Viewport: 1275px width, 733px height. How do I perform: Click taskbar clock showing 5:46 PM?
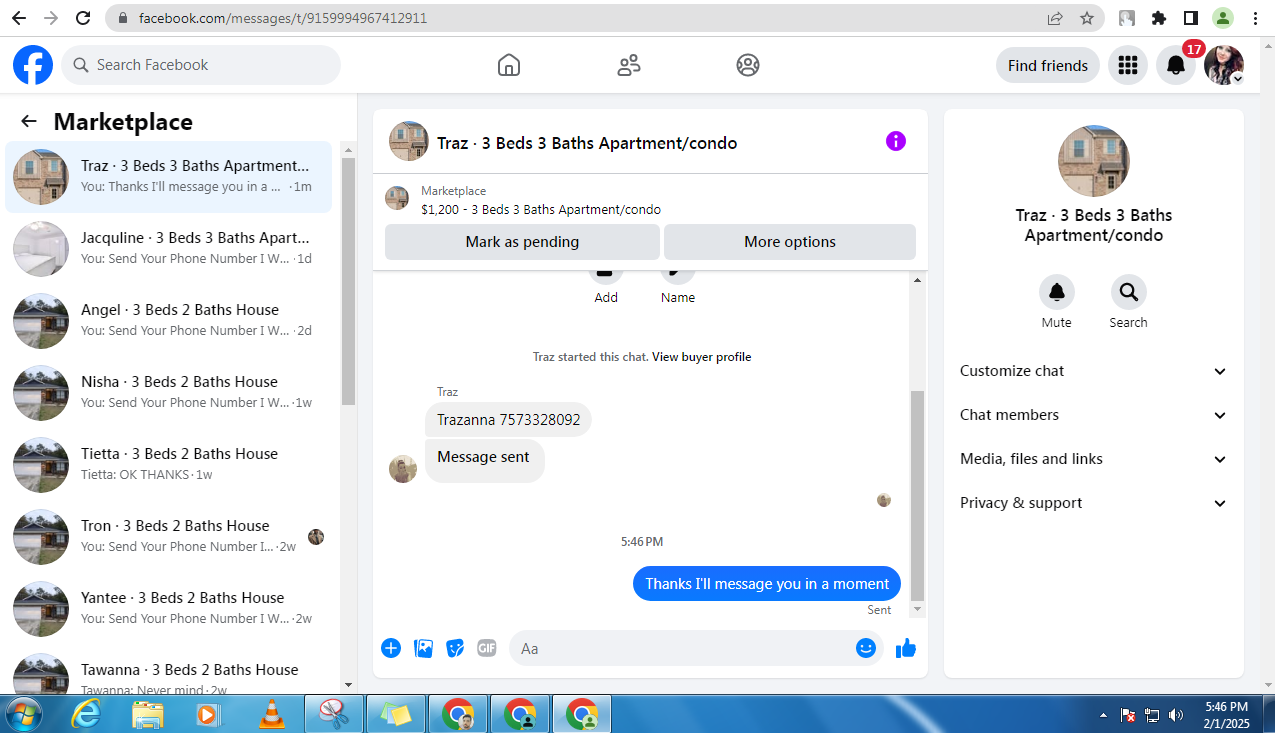(1227, 714)
